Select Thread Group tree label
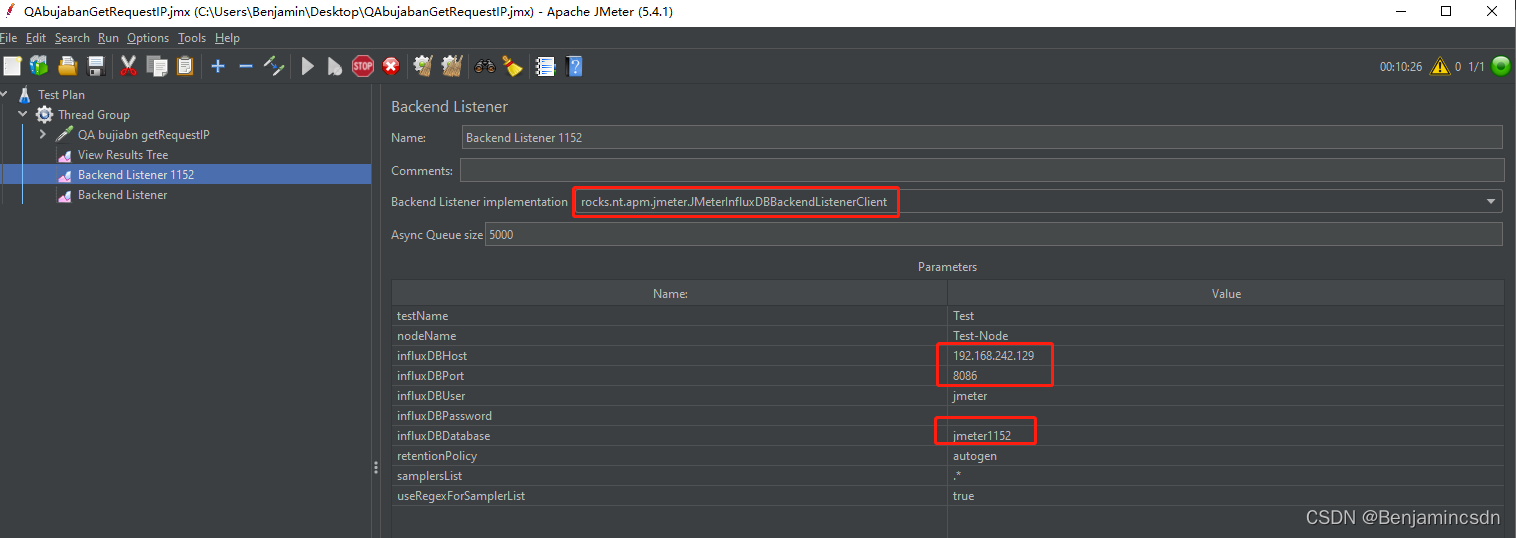Image resolution: width=1516 pixels, height=538 pixels. pos(94,115)
